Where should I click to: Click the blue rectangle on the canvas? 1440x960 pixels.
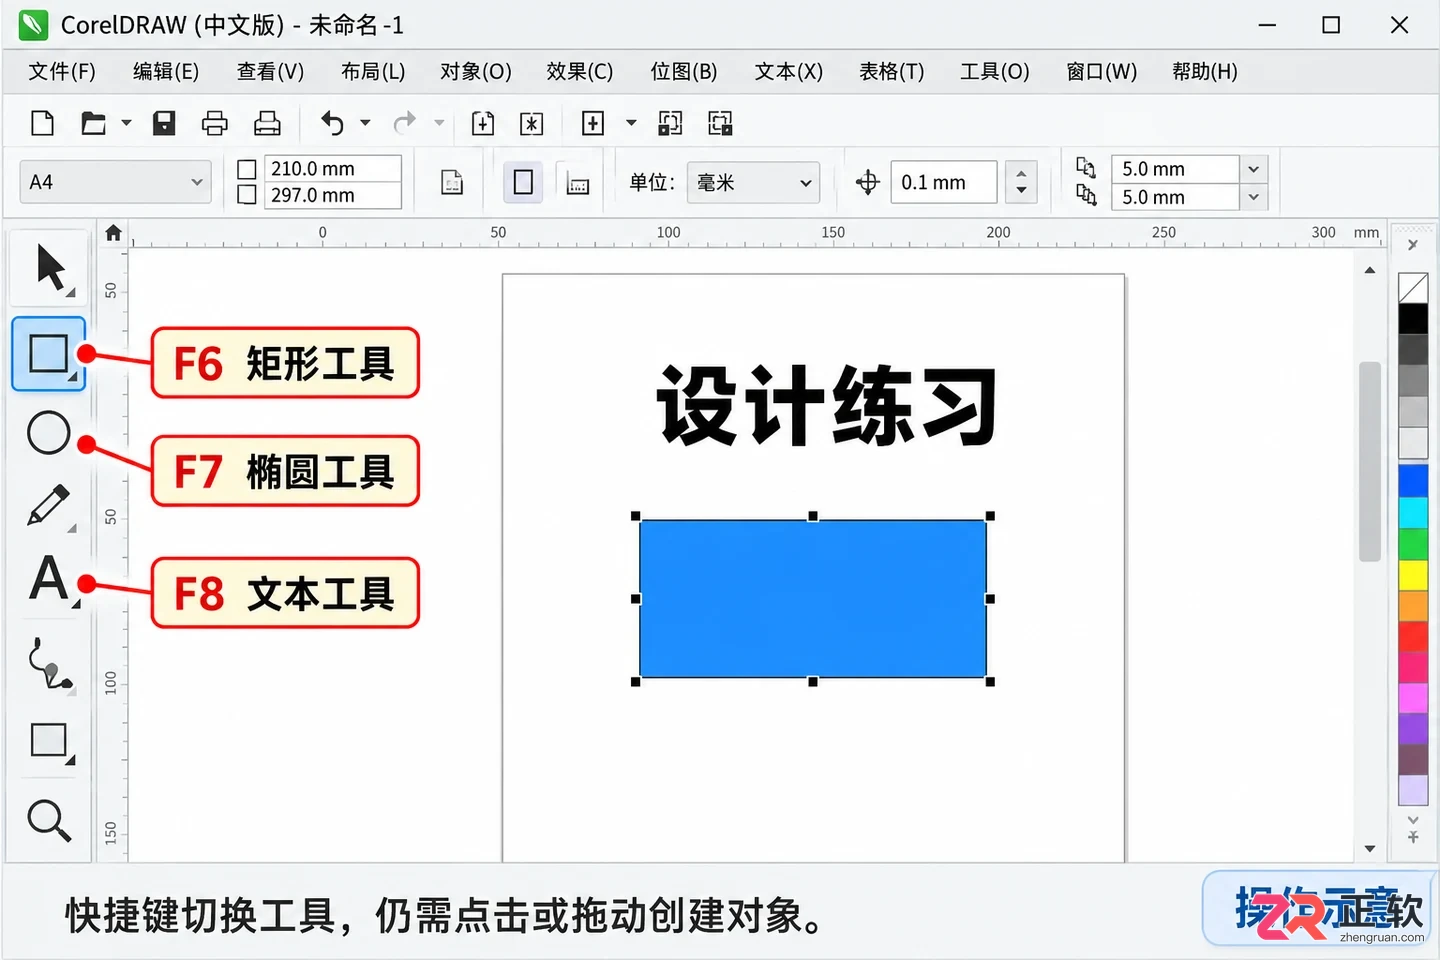tap(813, 599)
